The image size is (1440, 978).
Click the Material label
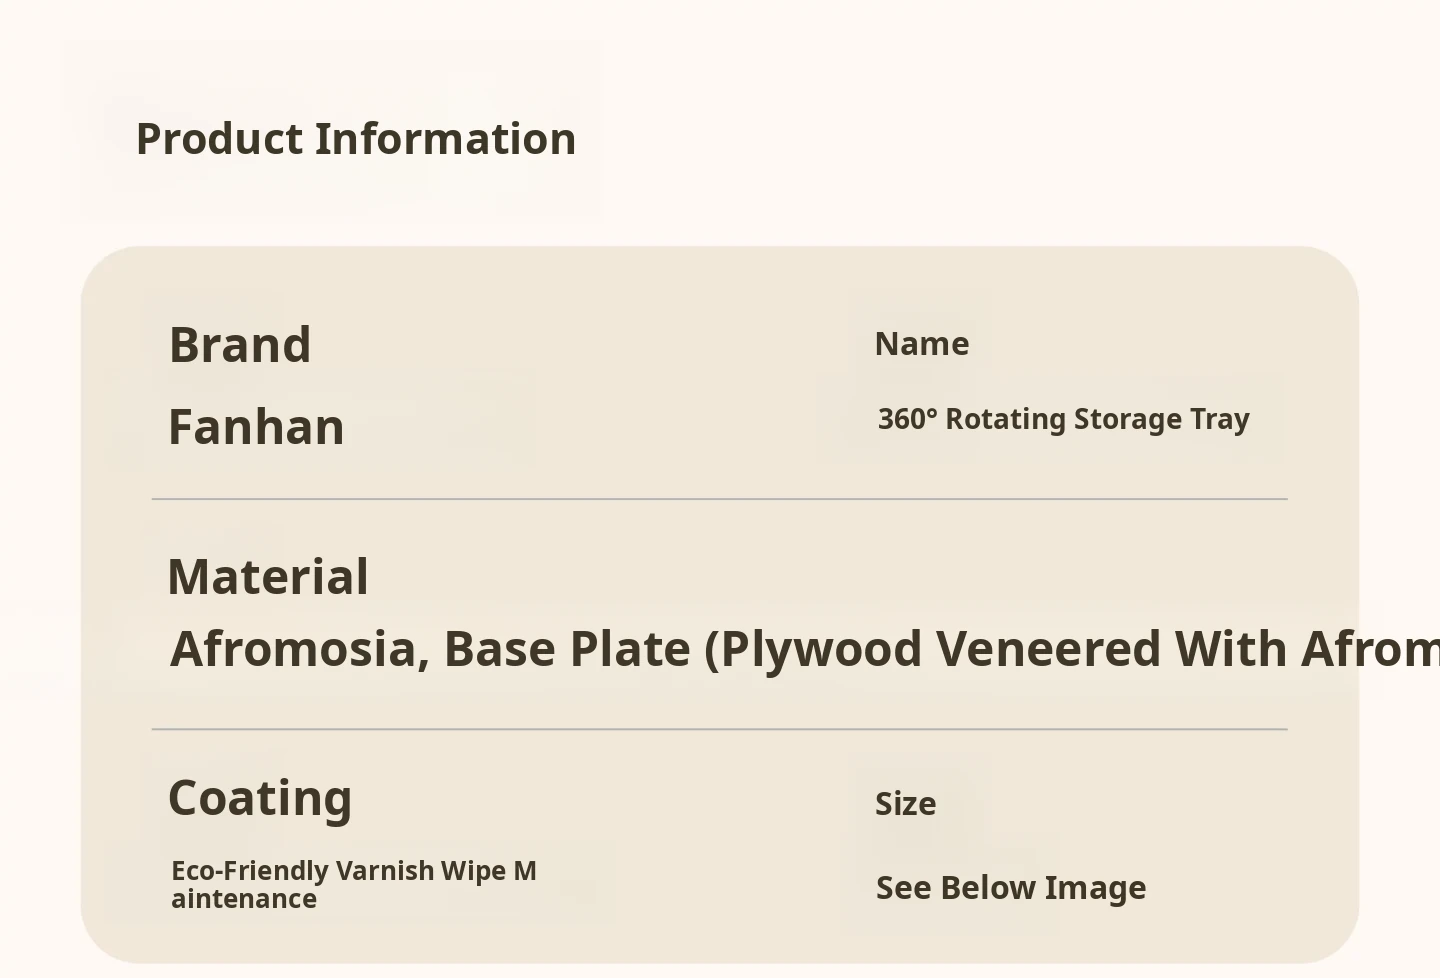[268, 577]
